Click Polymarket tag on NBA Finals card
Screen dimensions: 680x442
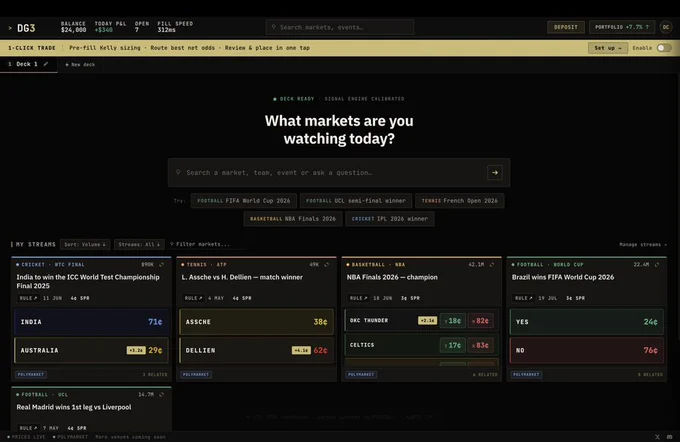click(361, 374)
